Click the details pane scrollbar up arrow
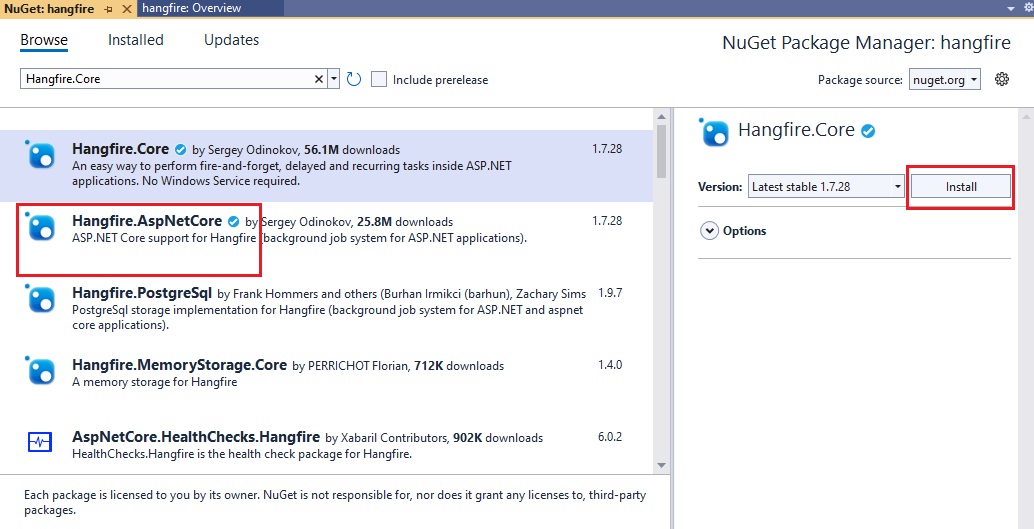The width and height of the screenshot is (1034, 529). (x=1025, y=117)
